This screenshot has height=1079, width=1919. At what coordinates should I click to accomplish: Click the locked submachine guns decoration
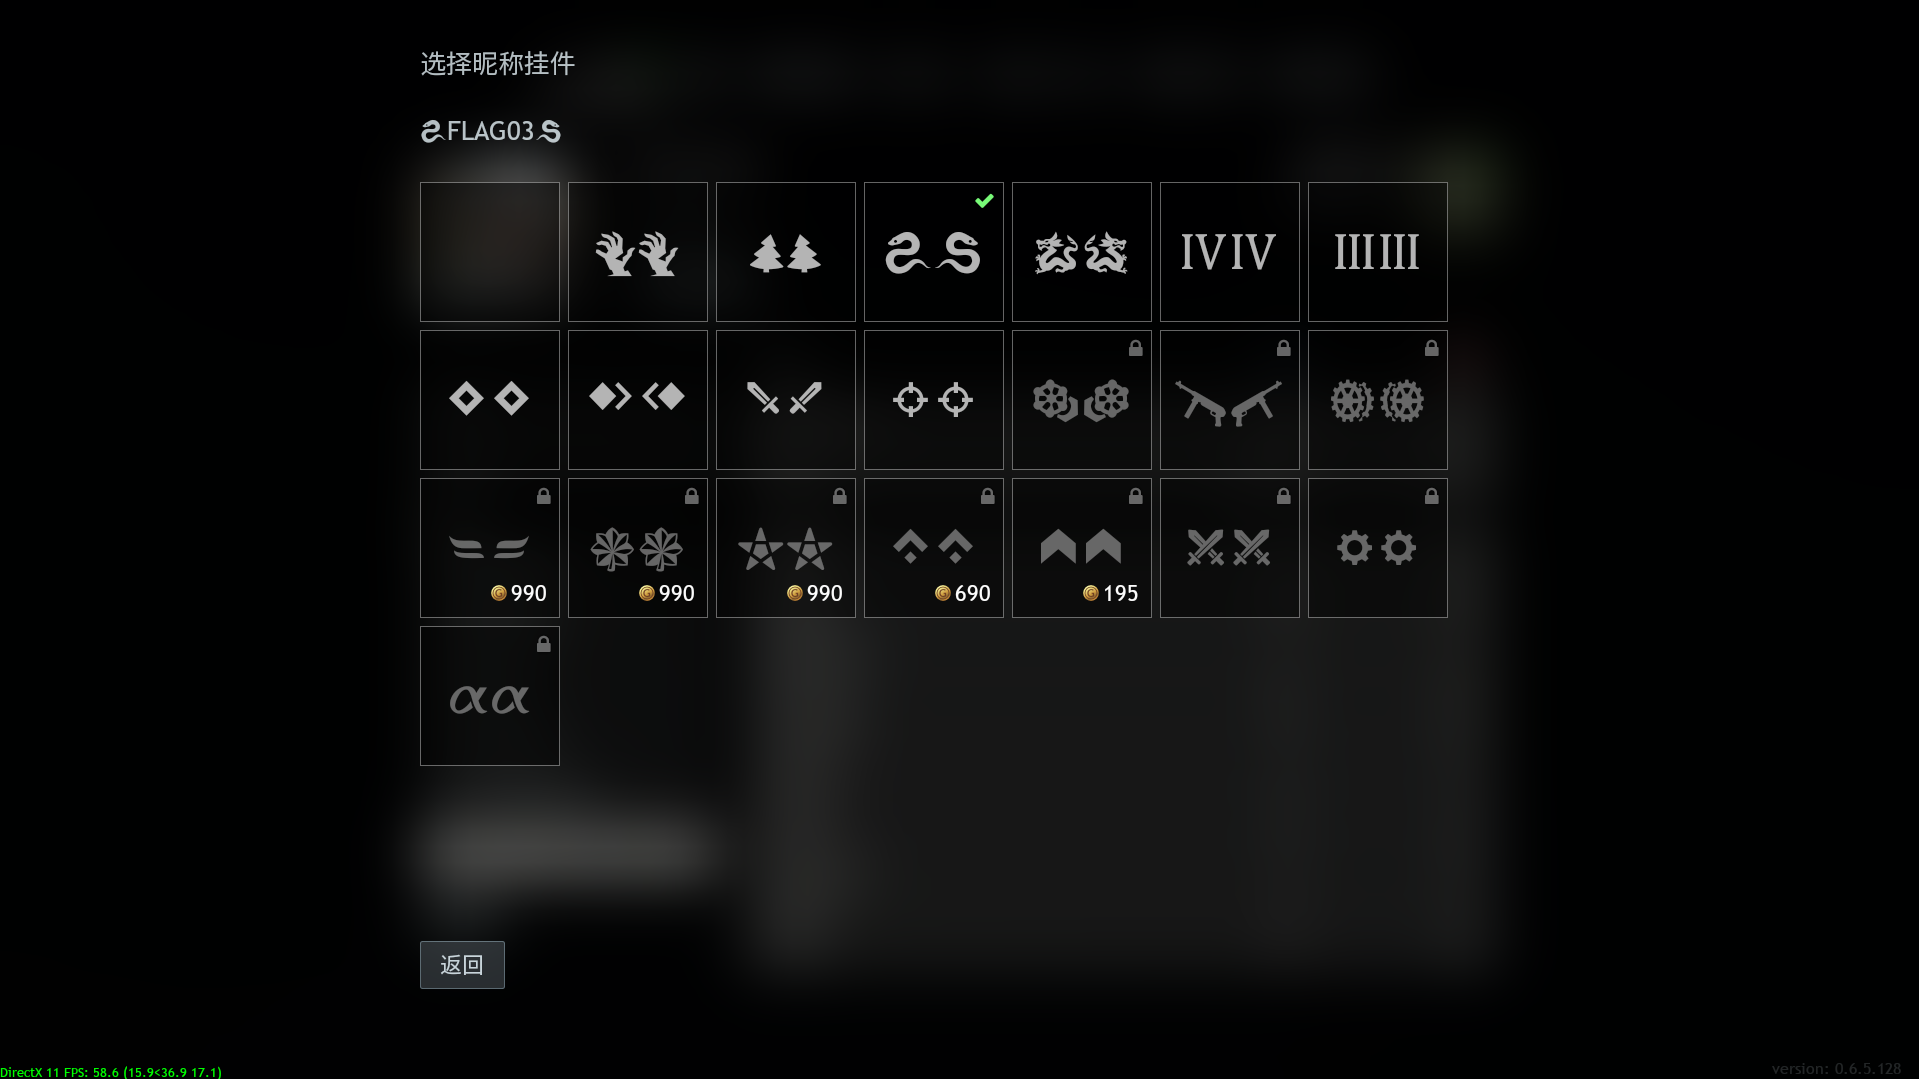point(1230,400)
